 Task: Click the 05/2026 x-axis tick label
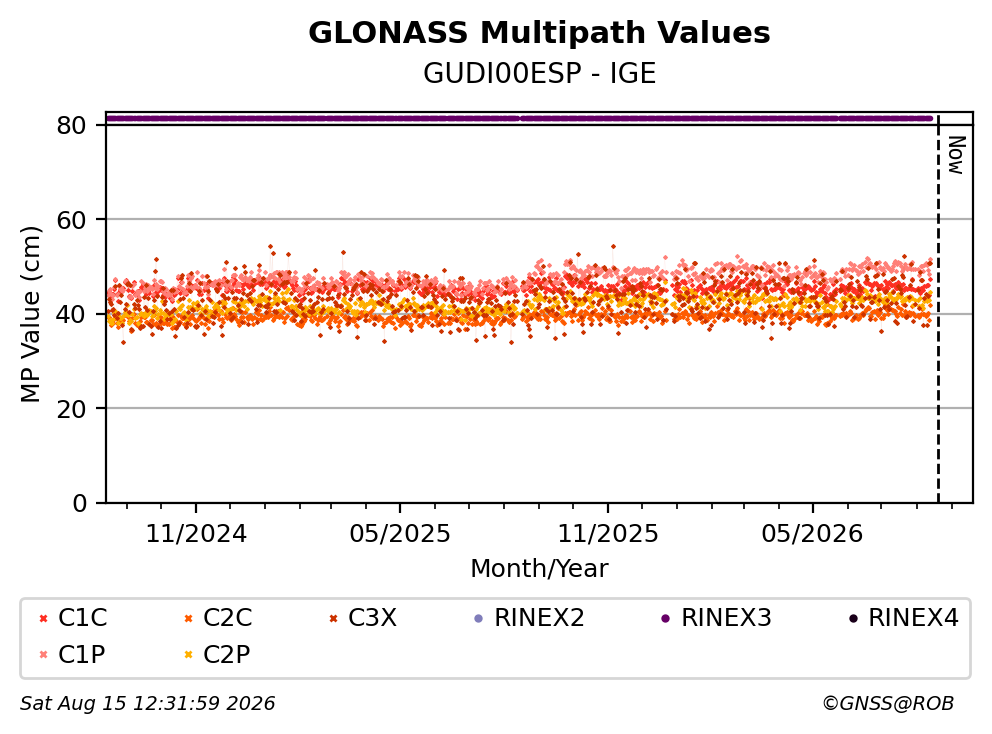pos(812,534)
